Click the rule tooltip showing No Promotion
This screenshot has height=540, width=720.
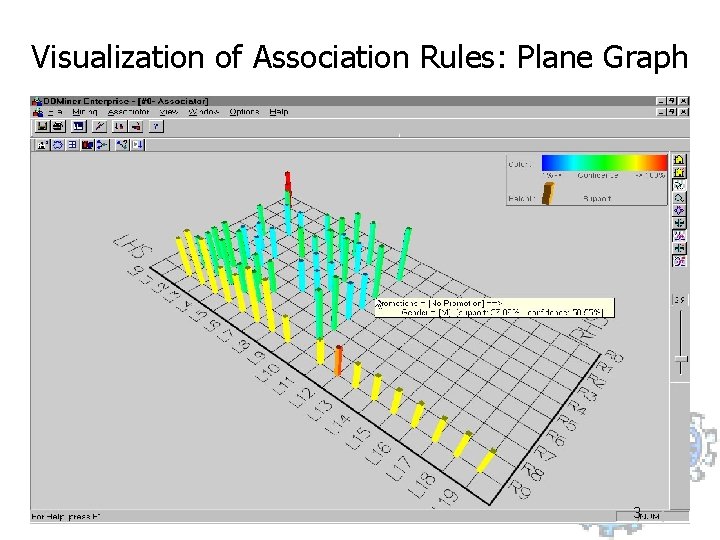pos(495,308)
